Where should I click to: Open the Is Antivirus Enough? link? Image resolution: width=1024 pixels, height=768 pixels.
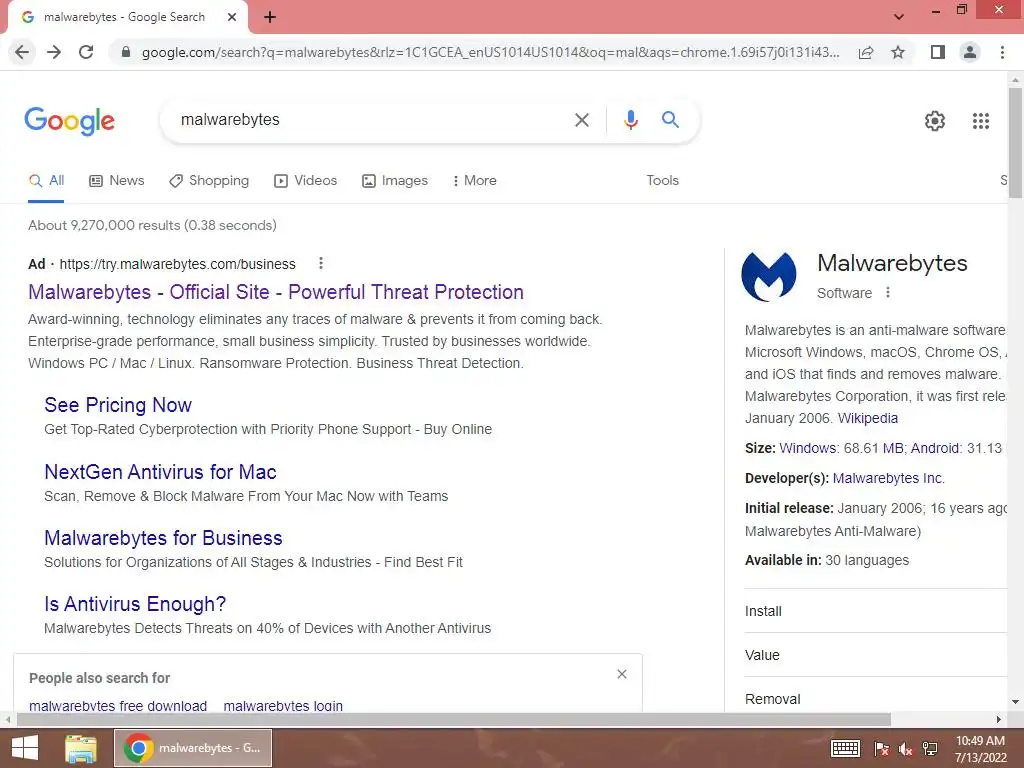click(135, 604)
